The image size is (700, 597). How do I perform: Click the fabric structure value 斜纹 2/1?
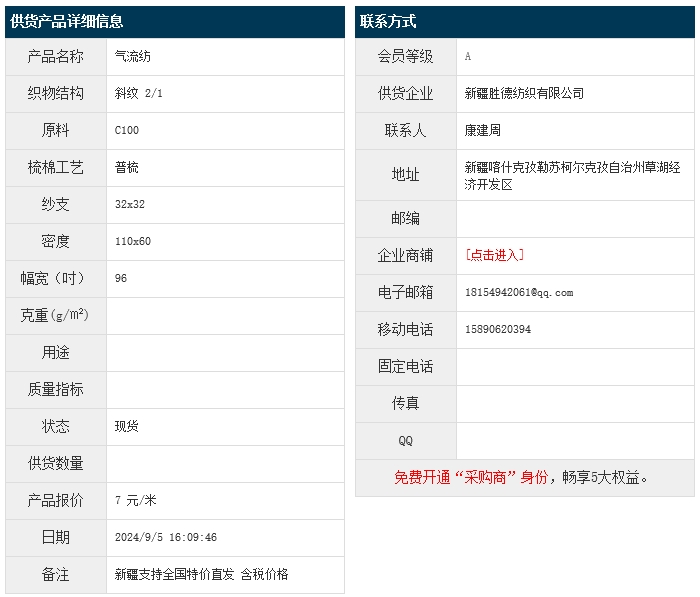(x=139, y=94)
